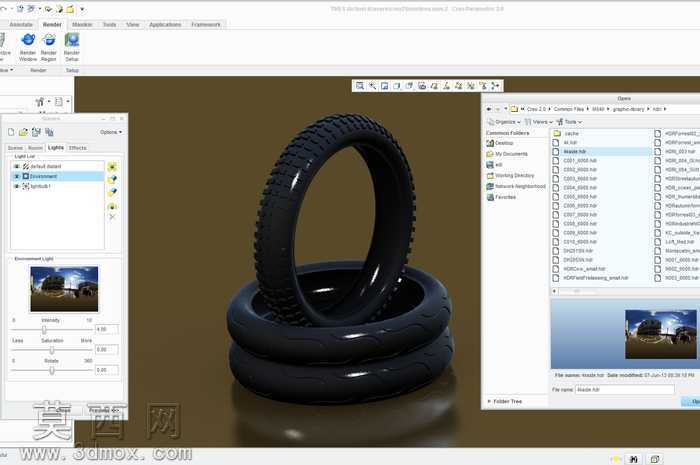Adjust Rotate slider handle
Viewport: 700px width, 465px height.
[52, 370]
